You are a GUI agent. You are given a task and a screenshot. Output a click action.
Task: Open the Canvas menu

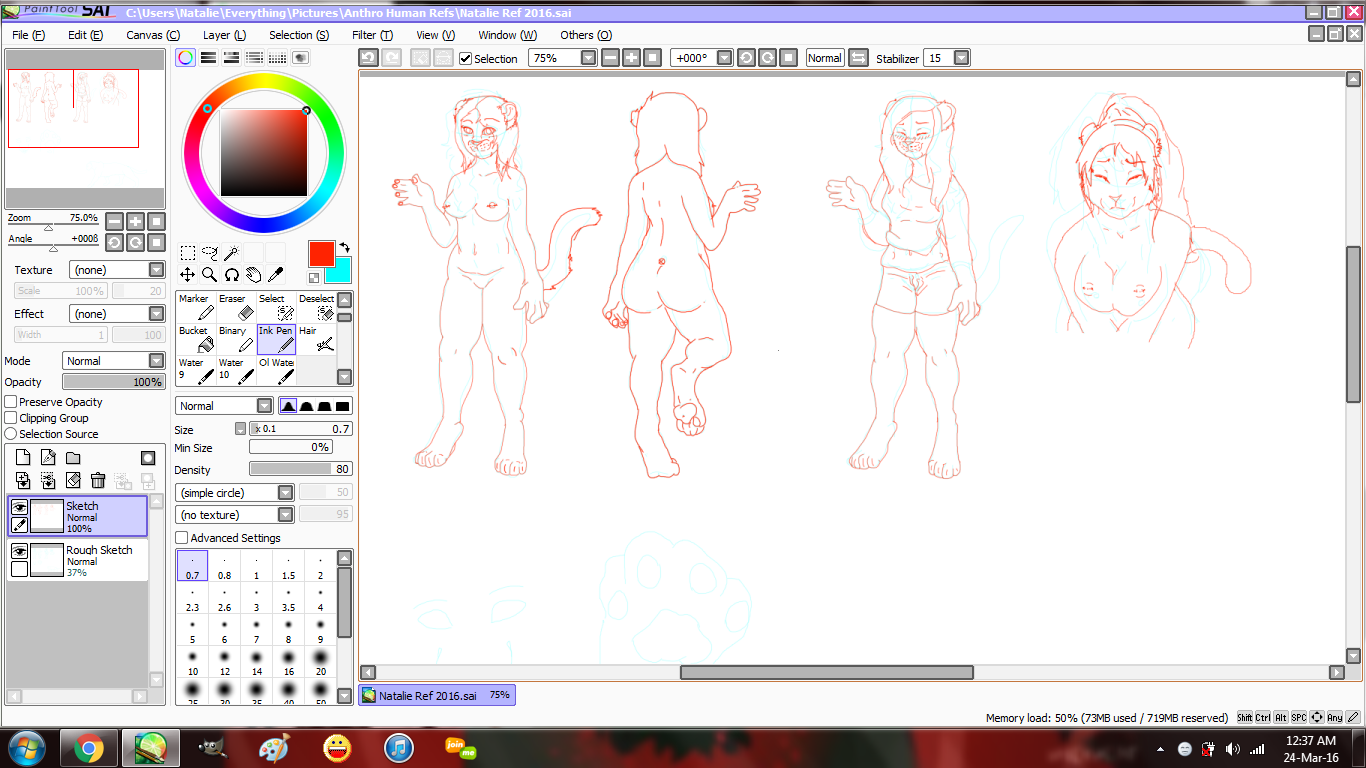pyautogui.click(x=153, y=35)
